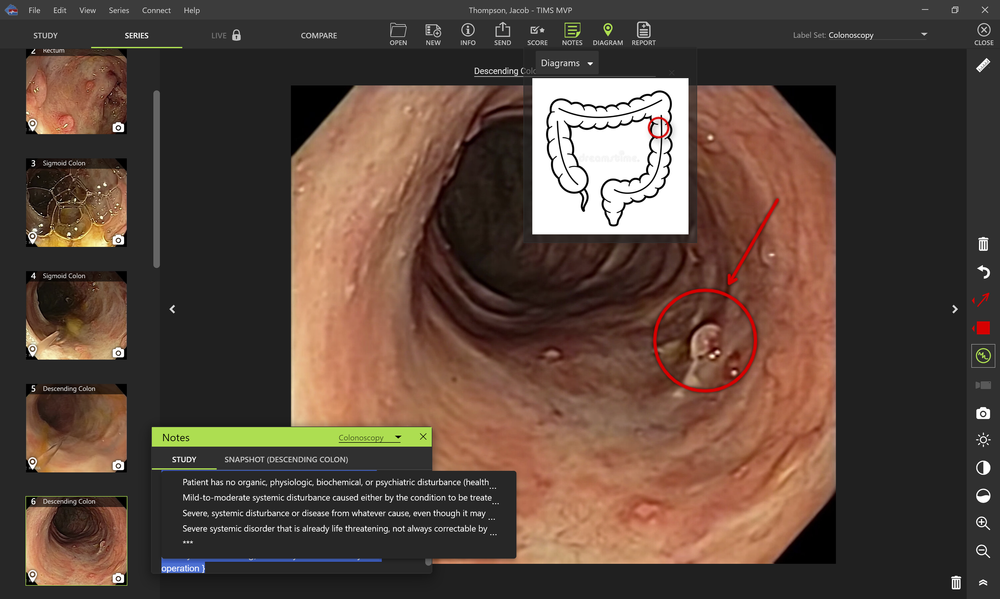Toggle the contrast adjustment tool
Image resolution: width=1000 pixels, height=599 pixels.
coord(982,467)
